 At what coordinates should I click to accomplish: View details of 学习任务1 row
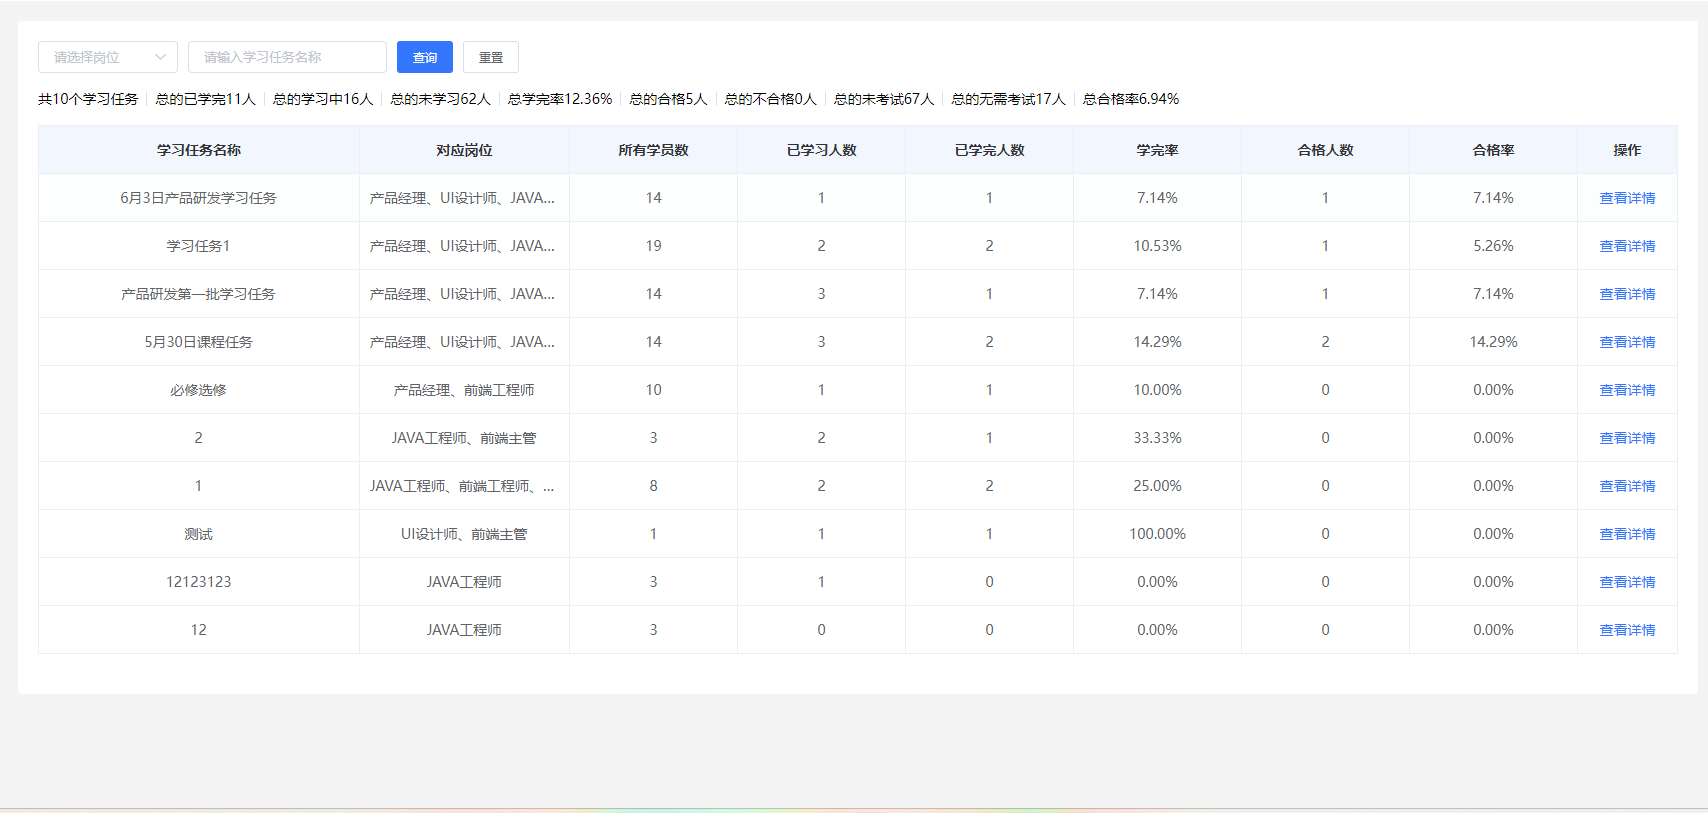1627,246
